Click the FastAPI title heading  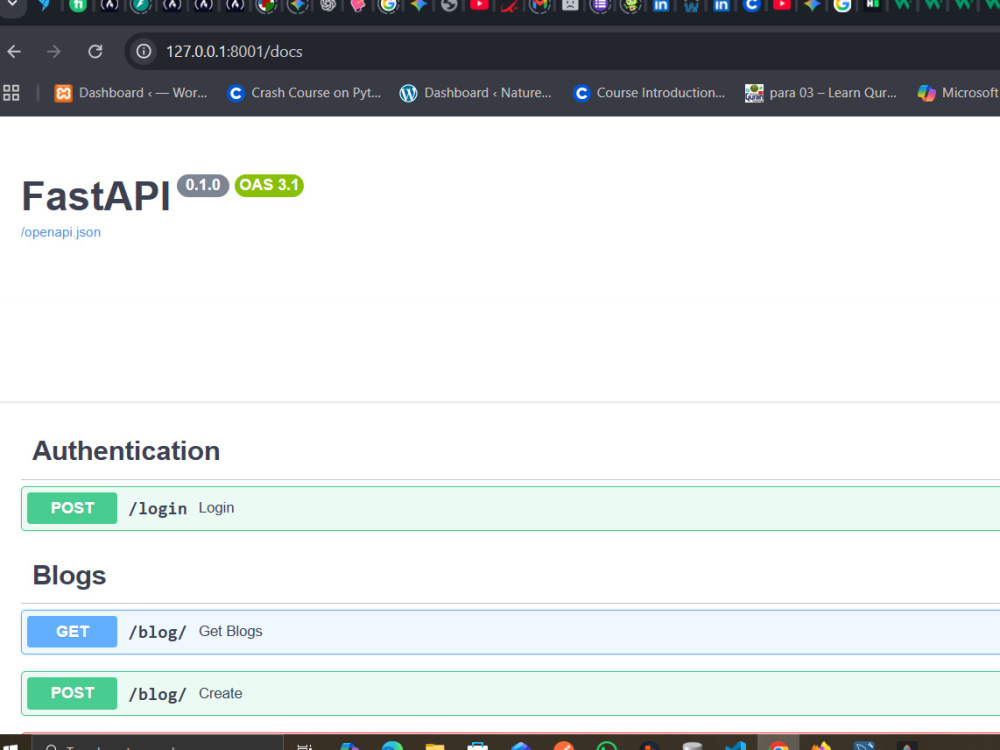click(96, 196)
